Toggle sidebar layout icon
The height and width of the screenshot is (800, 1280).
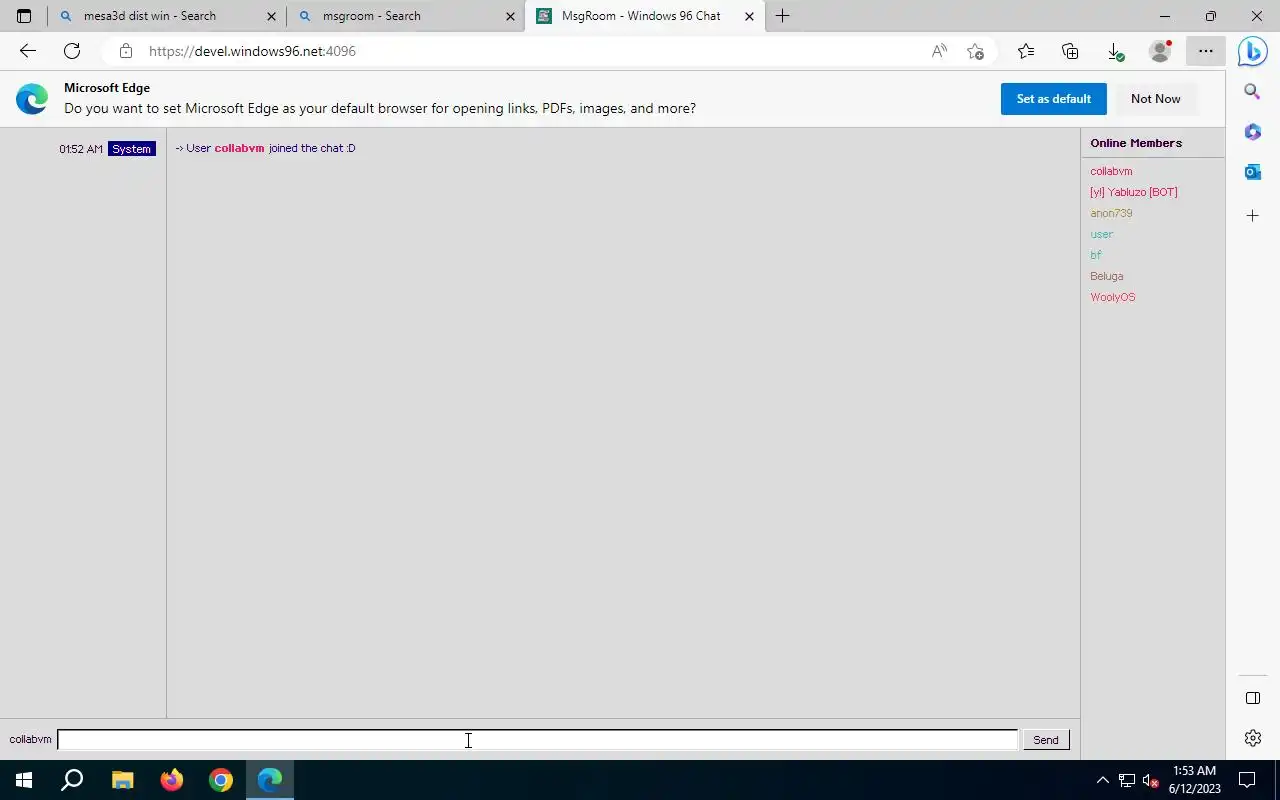(1252, 698)
